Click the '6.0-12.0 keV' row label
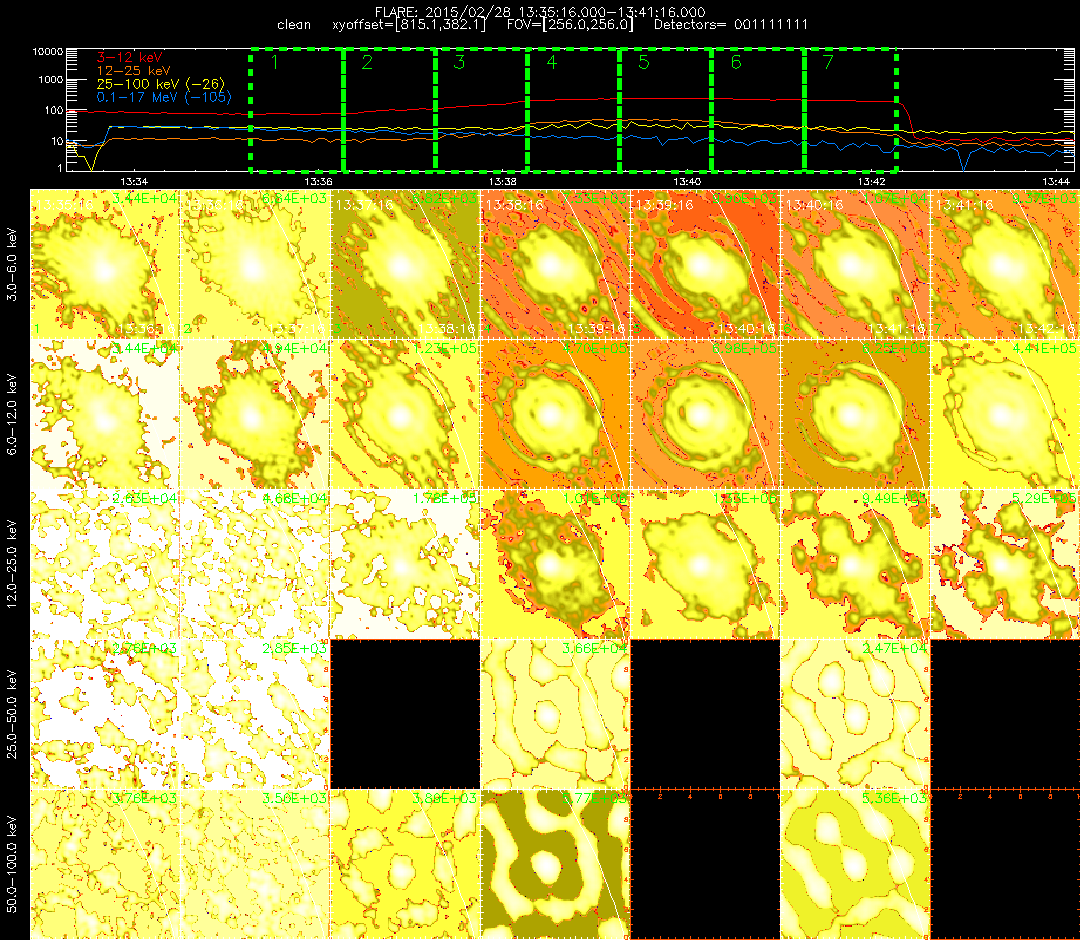The image size is (1080, 940). coord(12,414)
